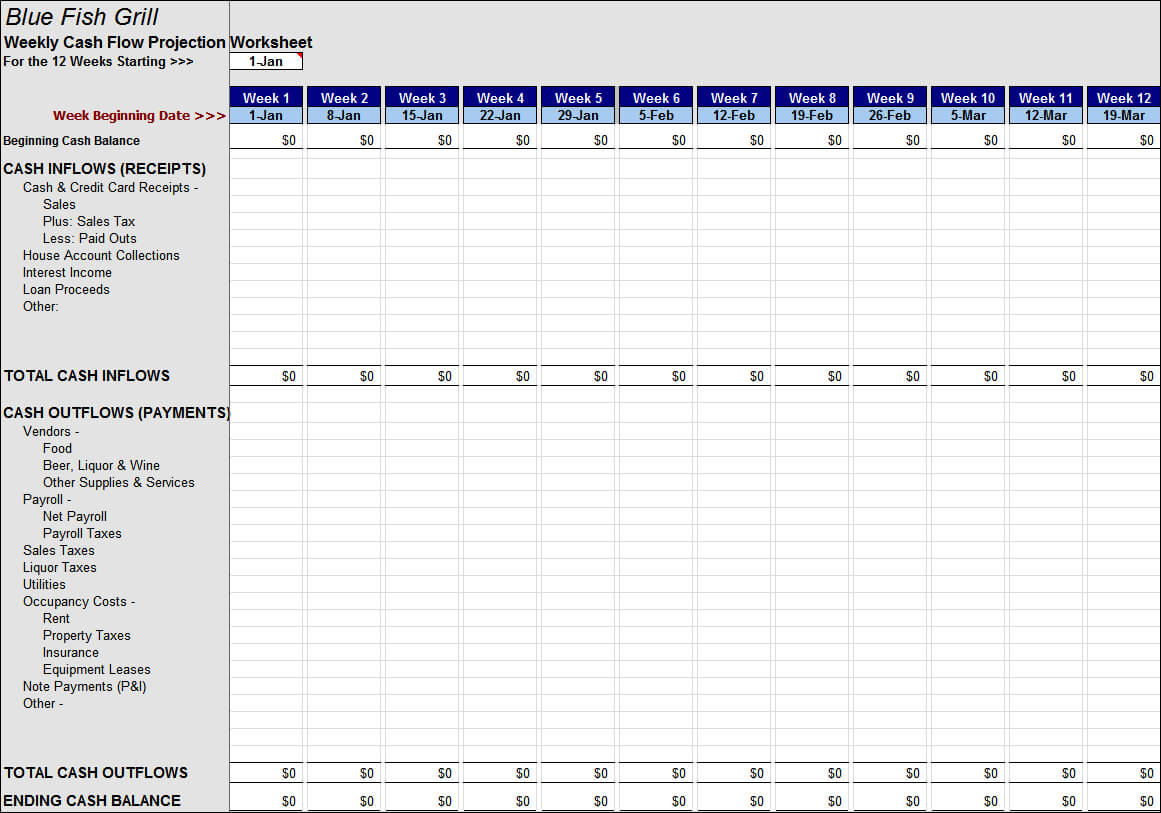The image size is (1161, 813).
Task: Click the Occupancy Costs row label
Action: click(79, 601)
